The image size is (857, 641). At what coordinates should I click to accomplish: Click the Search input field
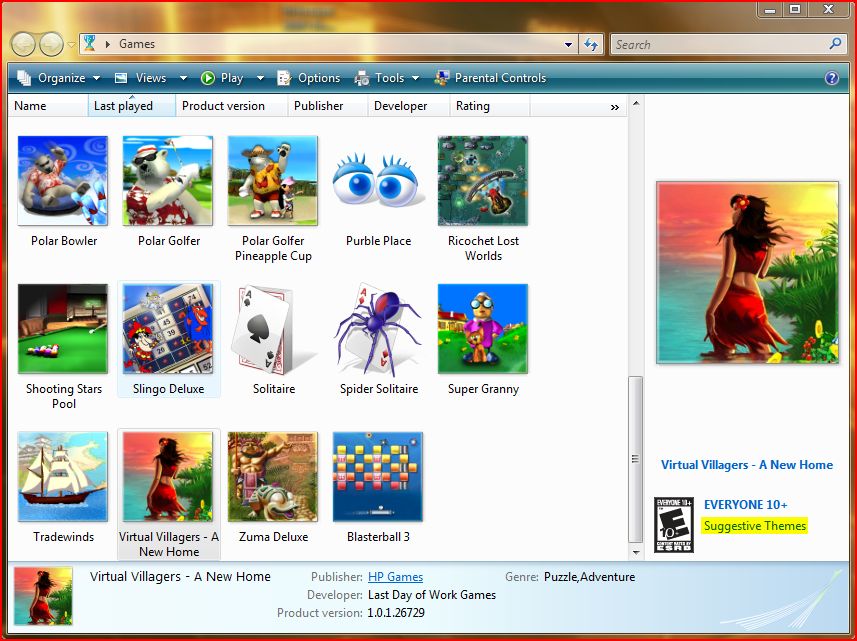tap(720, 44)
